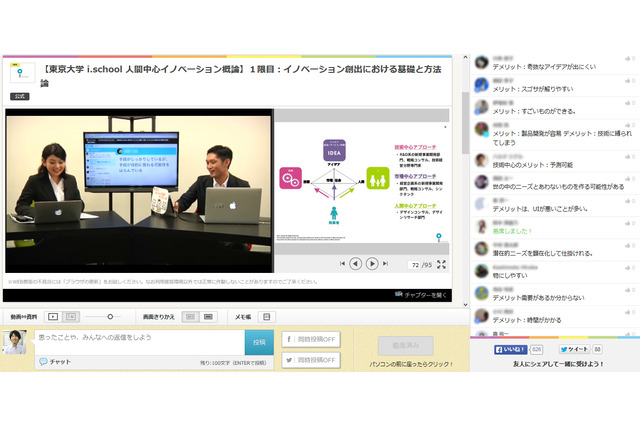640x426 pixels.
Task: Open avatar of '技術中心のメリット' commenter
Action: 482,160
